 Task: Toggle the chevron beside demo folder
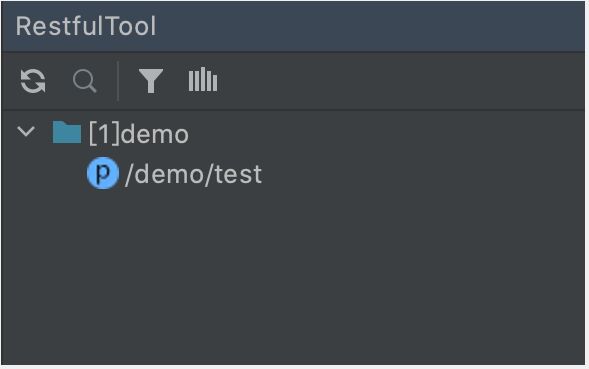pyautogui.click(x=26, y=132)
